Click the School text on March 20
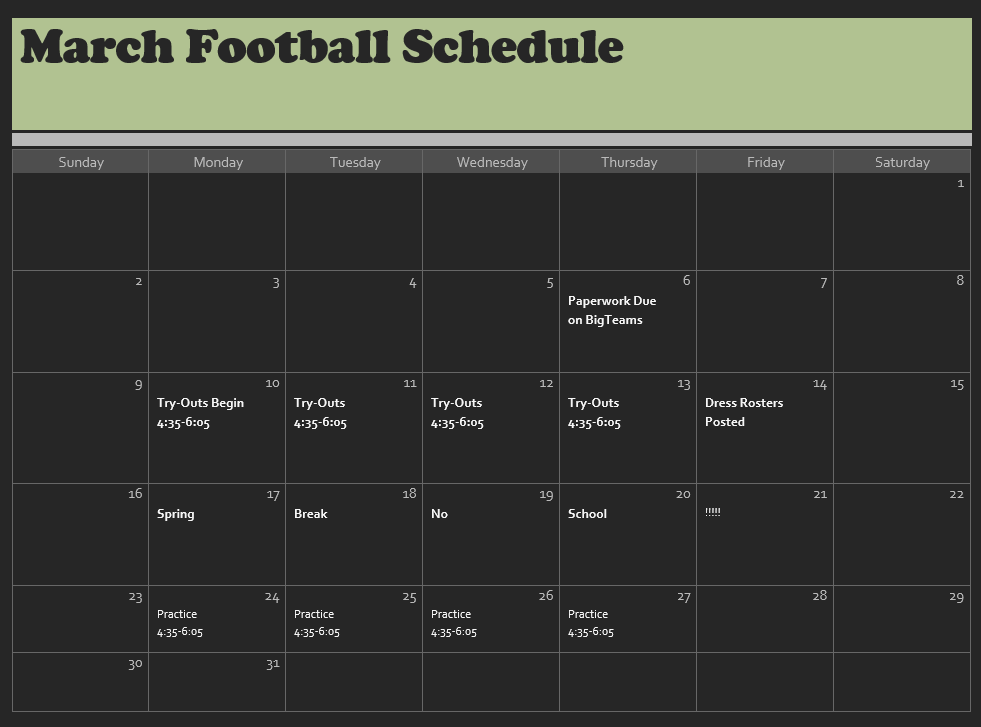Screen dimensions: 981x727 click(x=587, y=514)
